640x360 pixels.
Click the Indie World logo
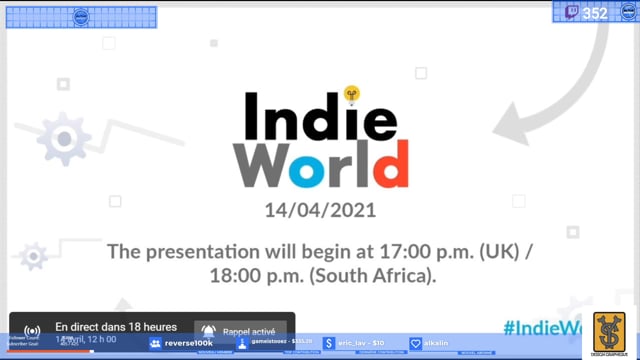pyautogui.click(x=321, y=139)
